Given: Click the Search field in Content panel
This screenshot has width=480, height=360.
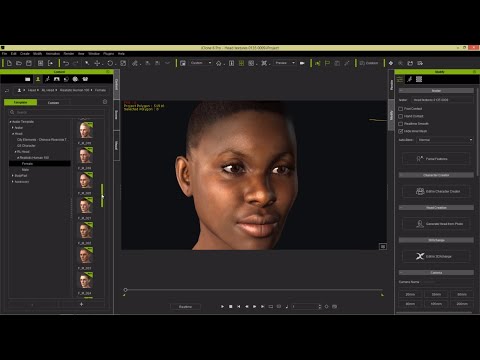Looking at the screenshot, I should (57, 112).
